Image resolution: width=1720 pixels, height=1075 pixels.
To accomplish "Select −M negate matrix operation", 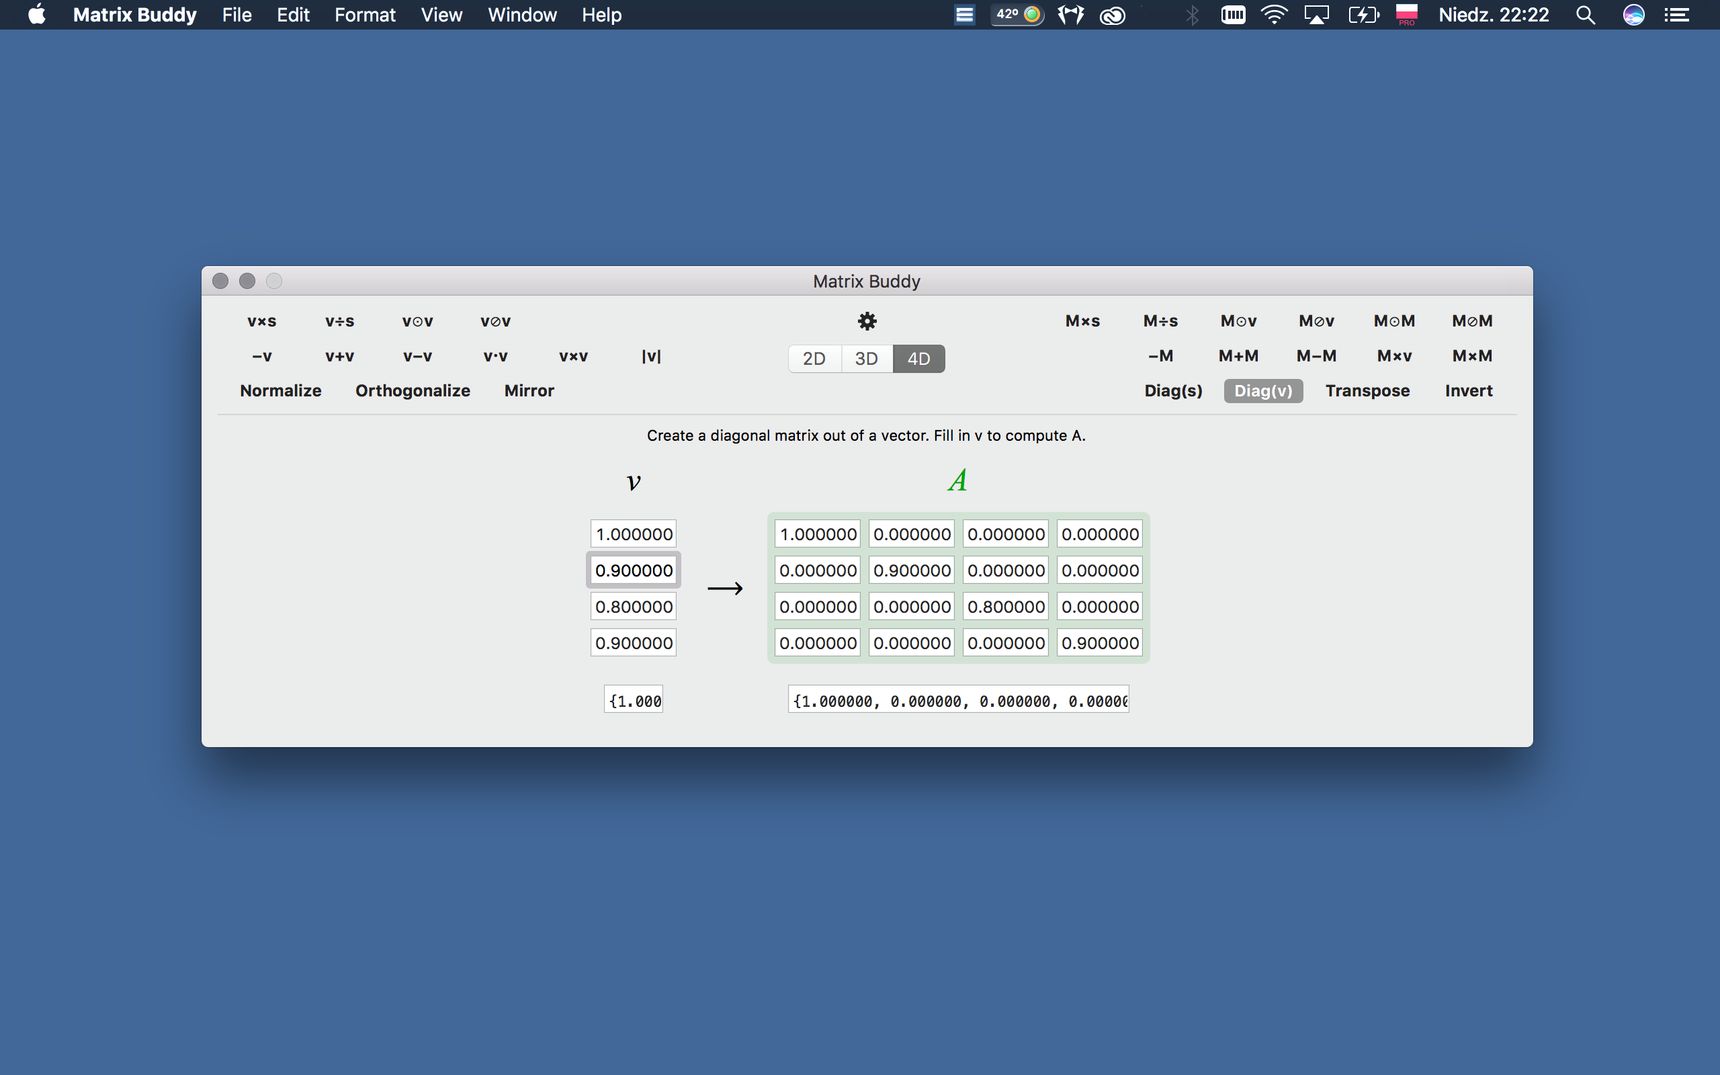I will click(1161, 356).
